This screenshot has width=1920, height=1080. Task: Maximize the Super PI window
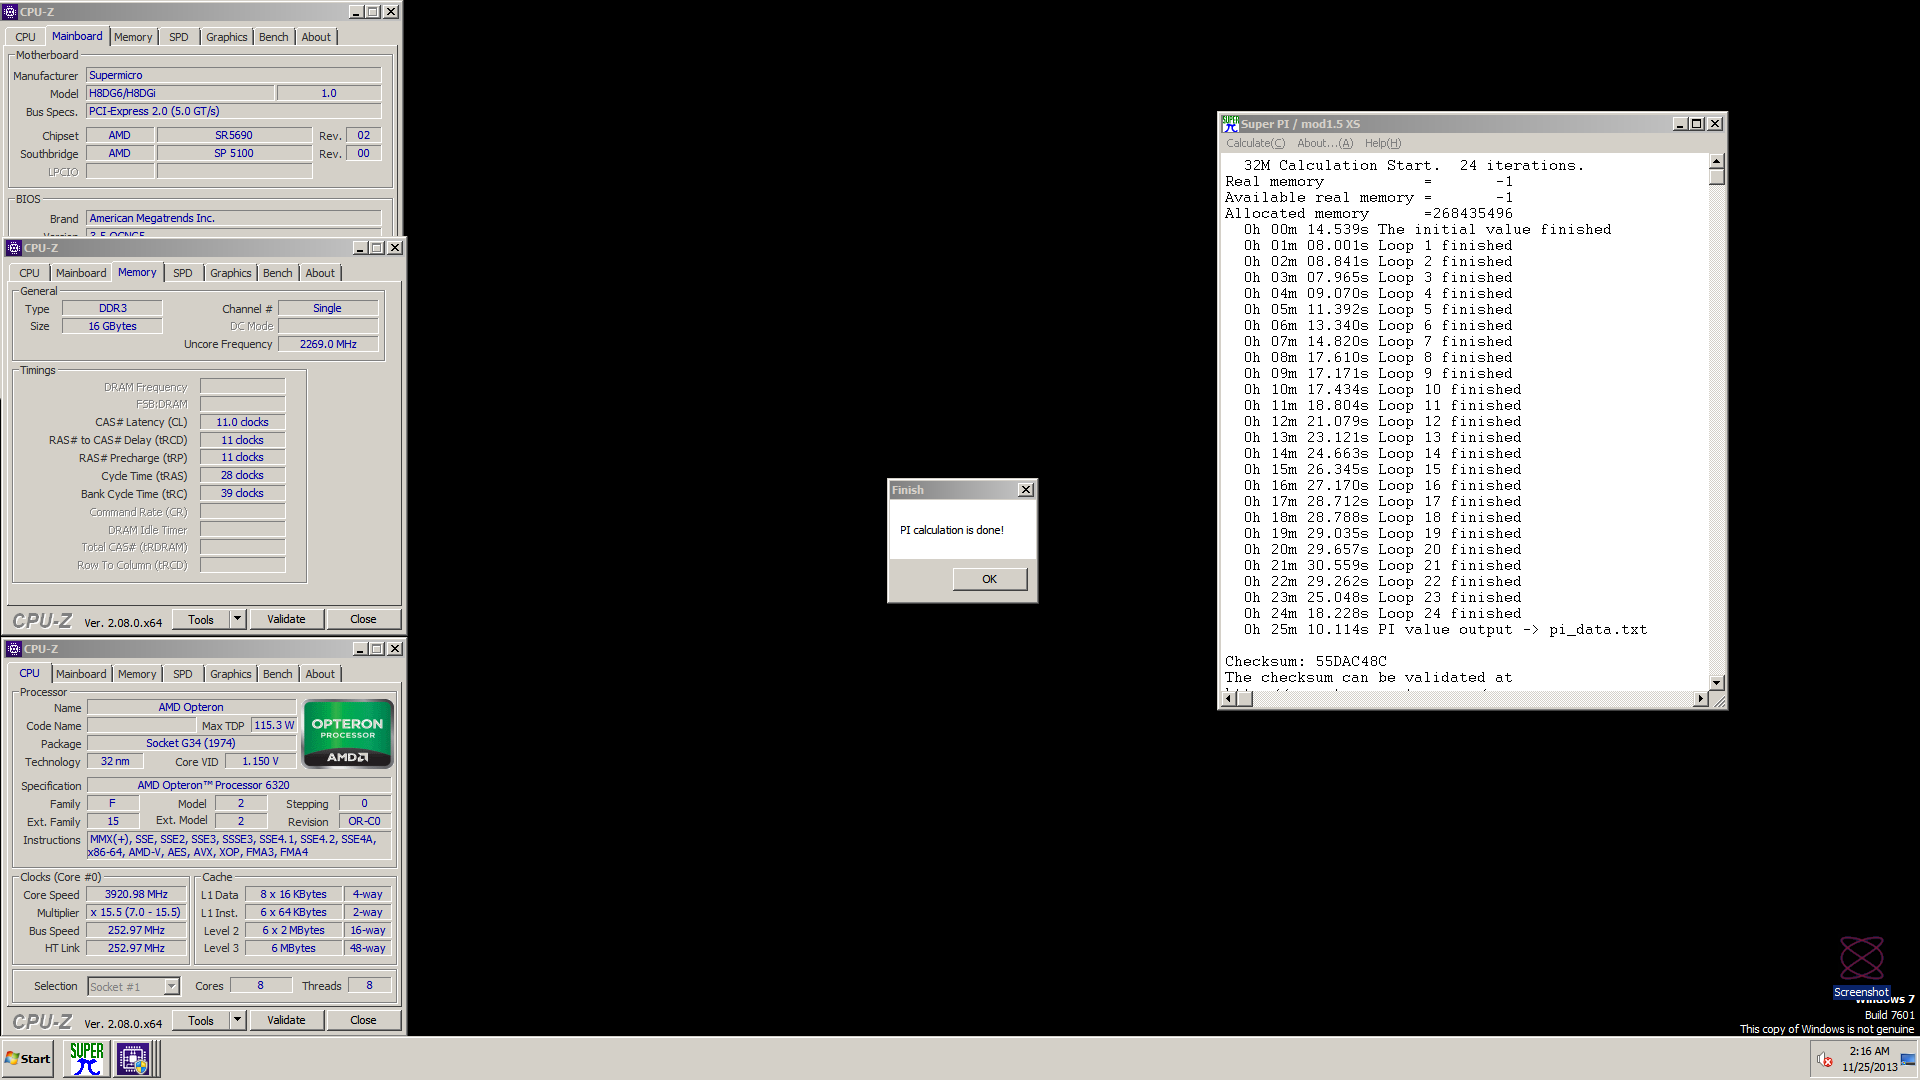[x=1697, y=124]
